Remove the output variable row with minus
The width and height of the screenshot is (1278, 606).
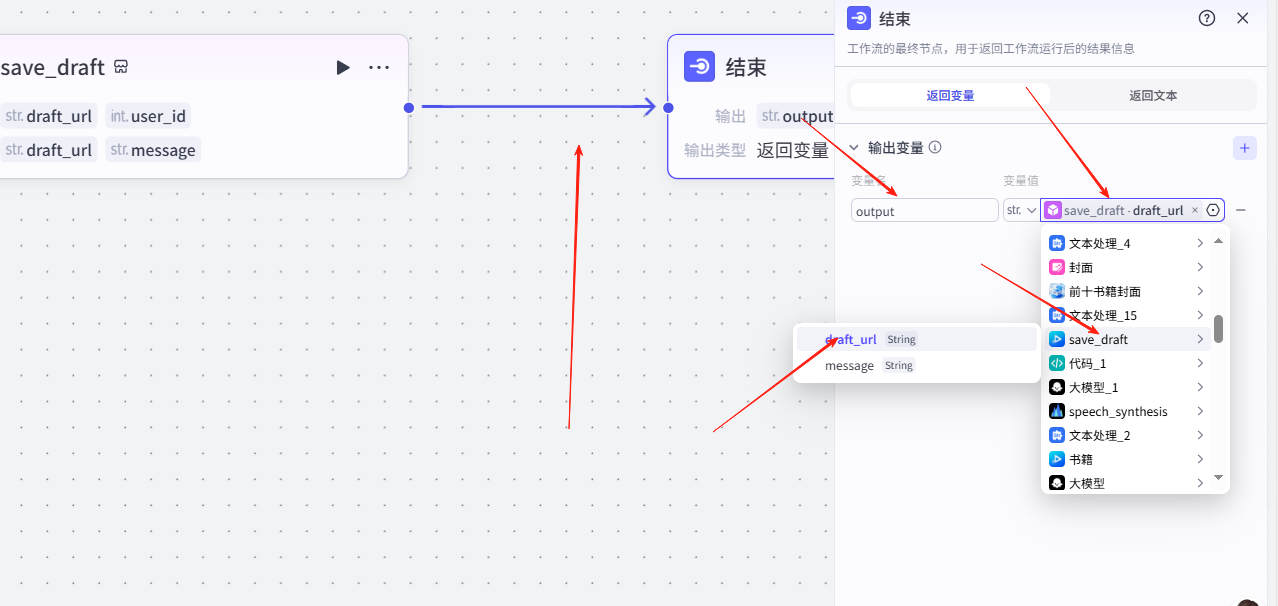point(1241,210)
